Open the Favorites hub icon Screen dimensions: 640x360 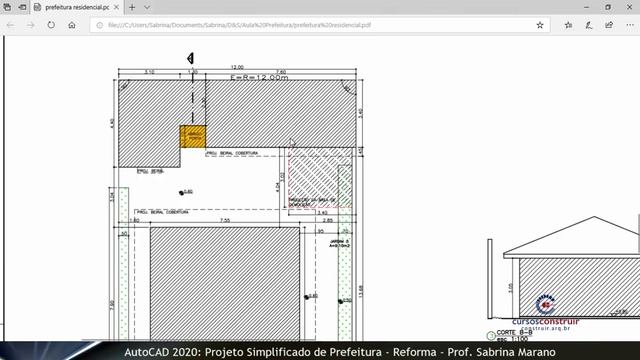(568, 25)
